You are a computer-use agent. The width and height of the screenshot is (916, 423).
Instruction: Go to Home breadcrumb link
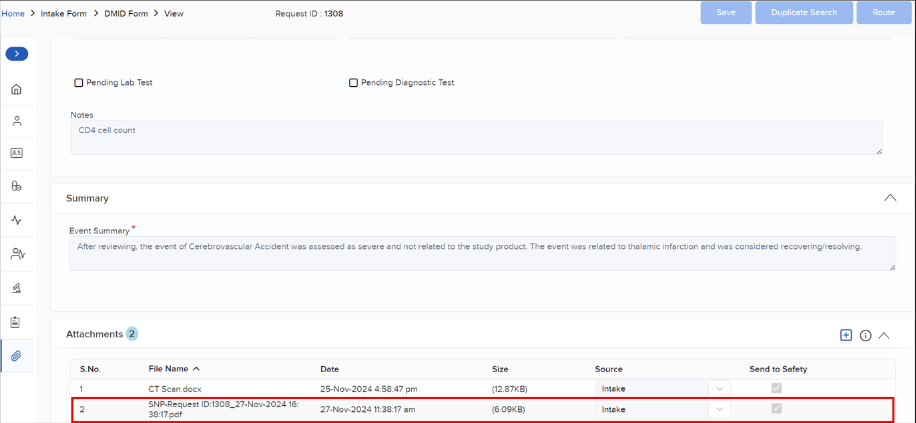click(x=13, y=14)
